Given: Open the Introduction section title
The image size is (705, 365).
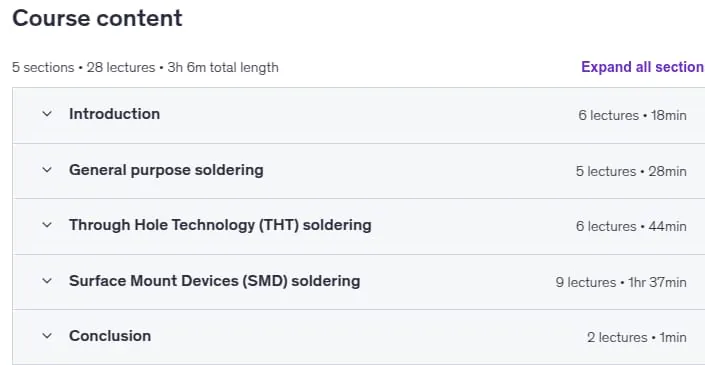Looking at the screenshot, I should pos(115,114).
